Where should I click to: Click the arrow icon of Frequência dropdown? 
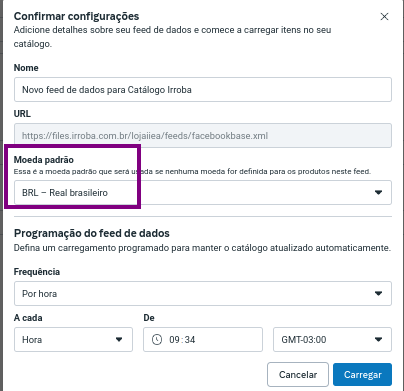coord(378,293)
